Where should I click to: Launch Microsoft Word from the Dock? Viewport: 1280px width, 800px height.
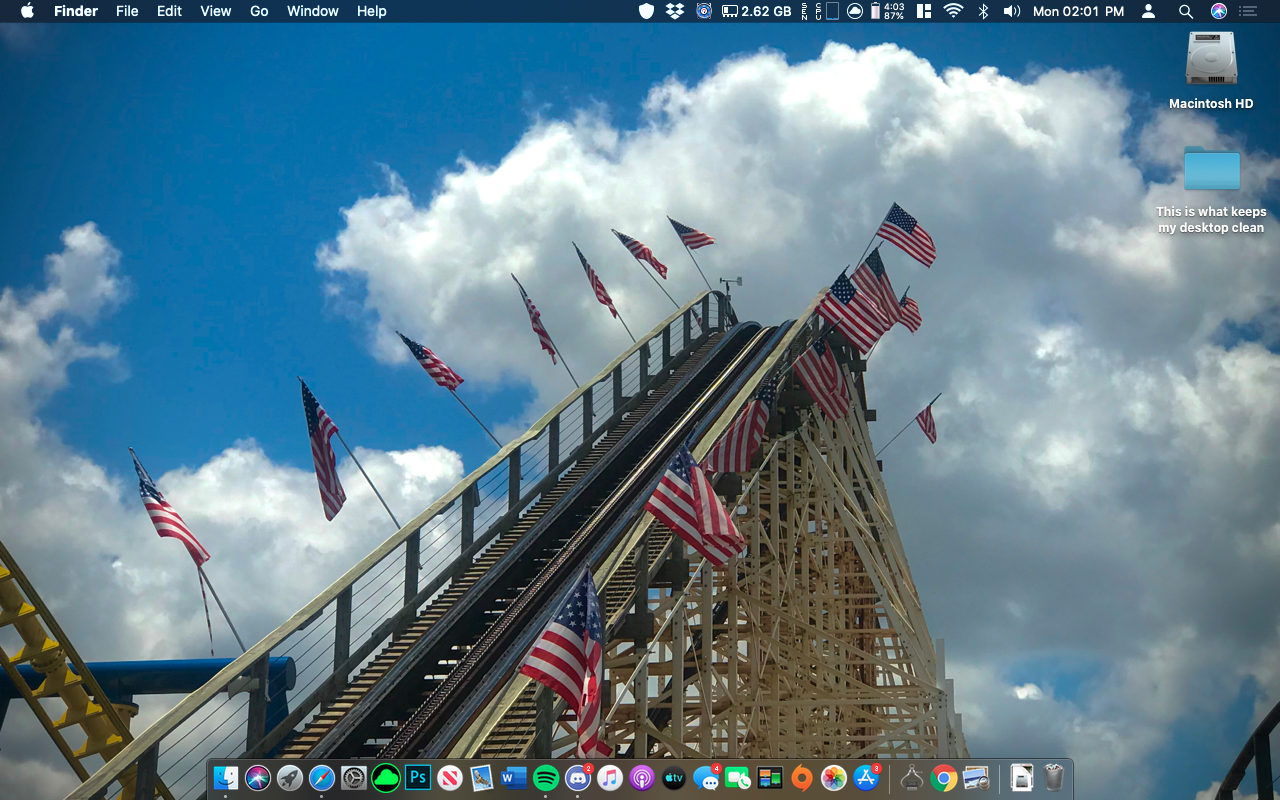(x=514, y=777)
